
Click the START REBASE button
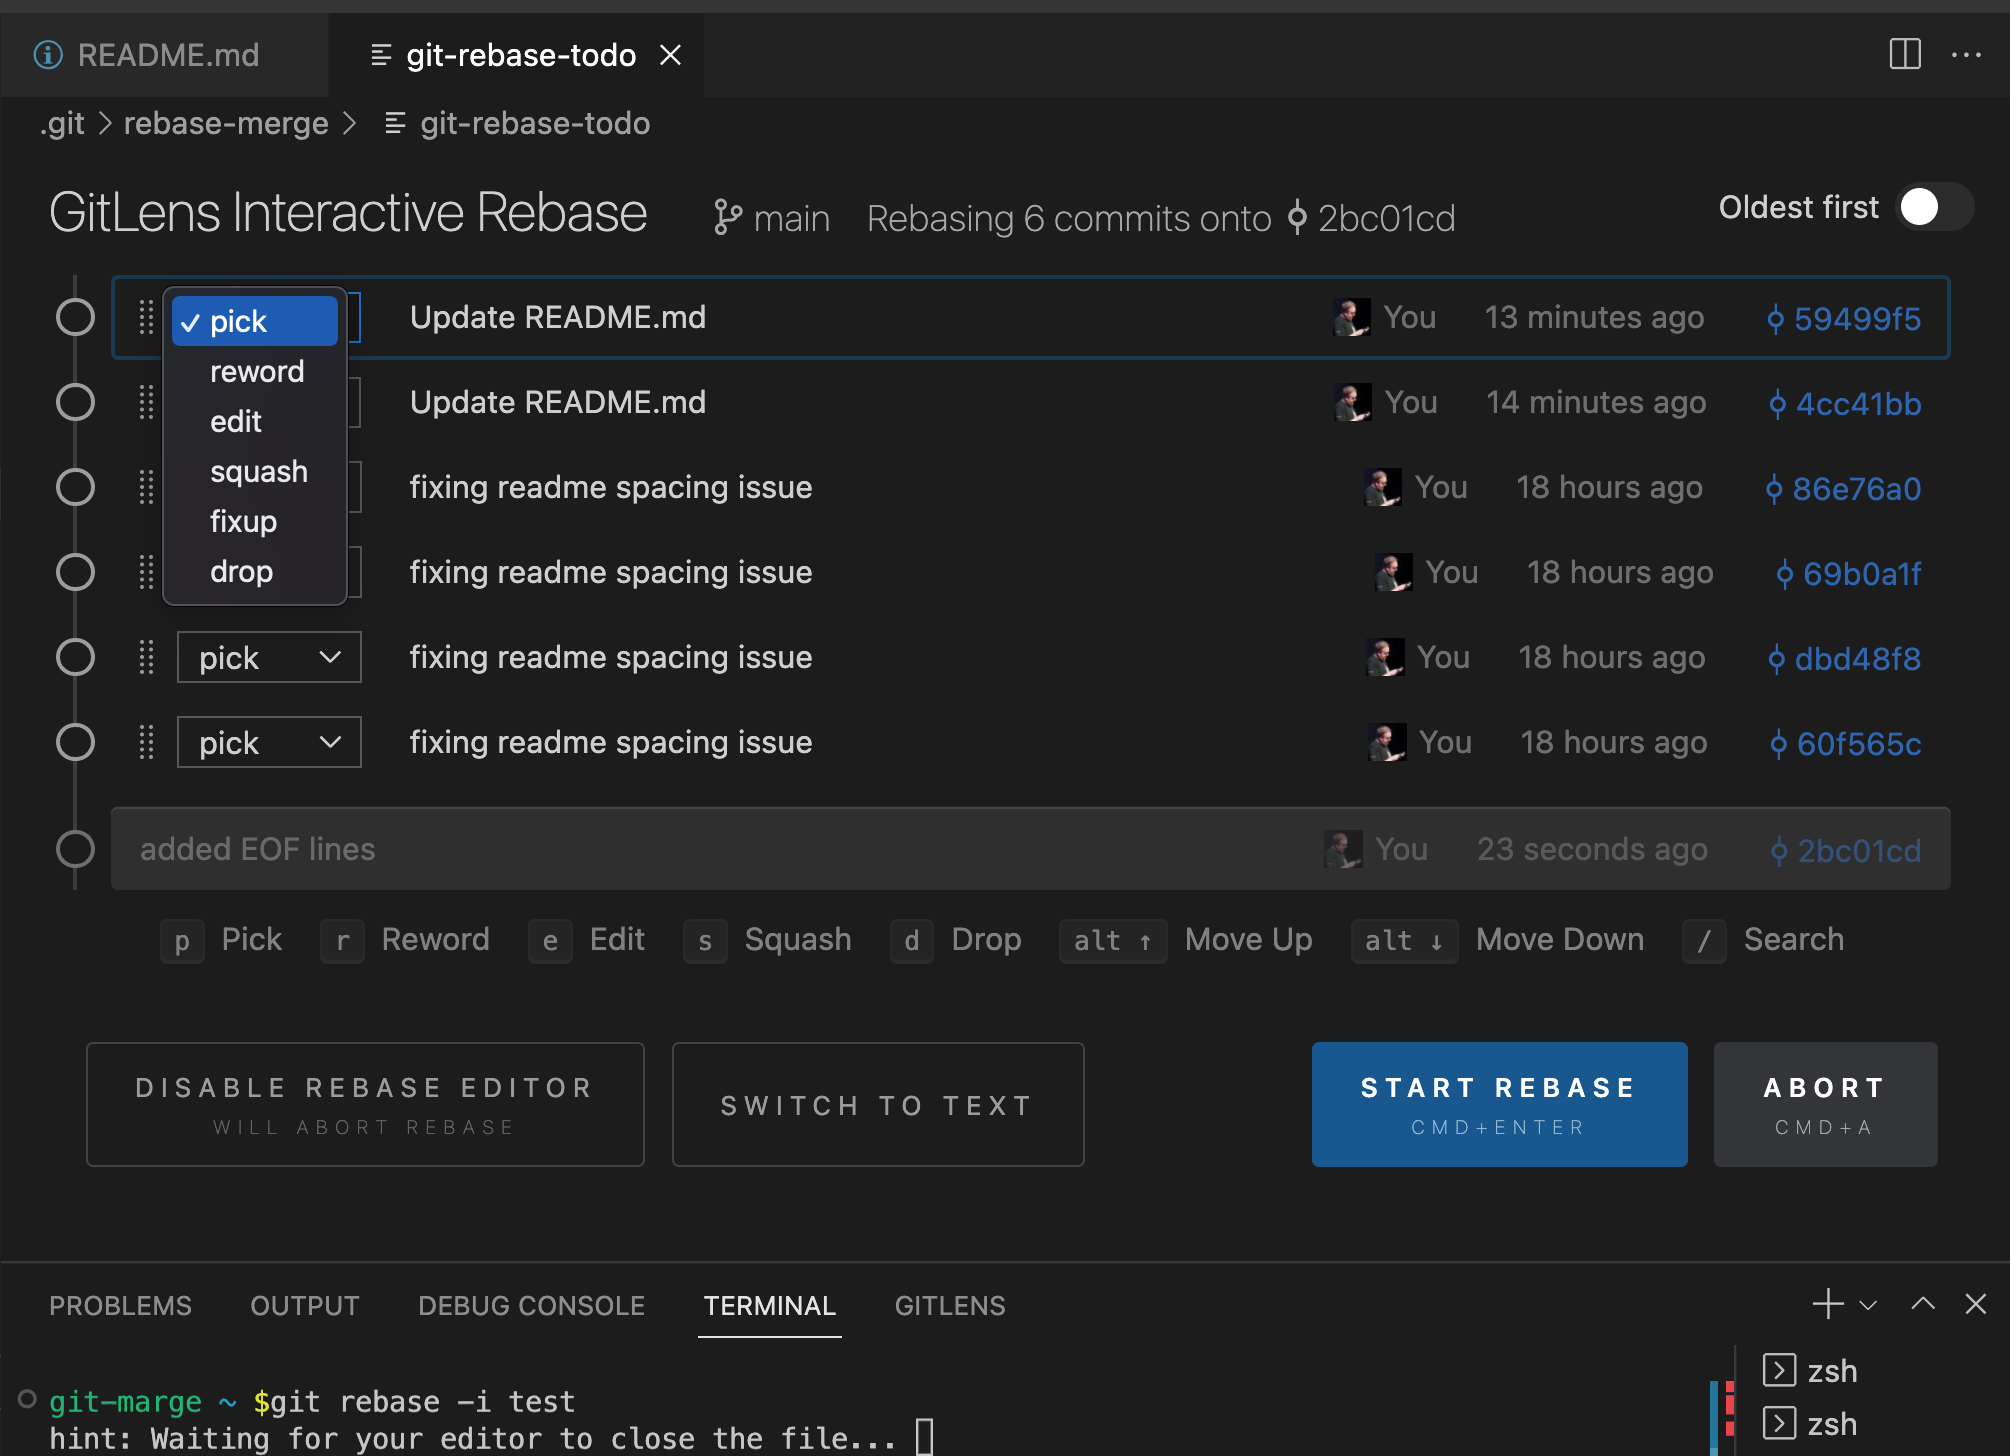1500,1105
